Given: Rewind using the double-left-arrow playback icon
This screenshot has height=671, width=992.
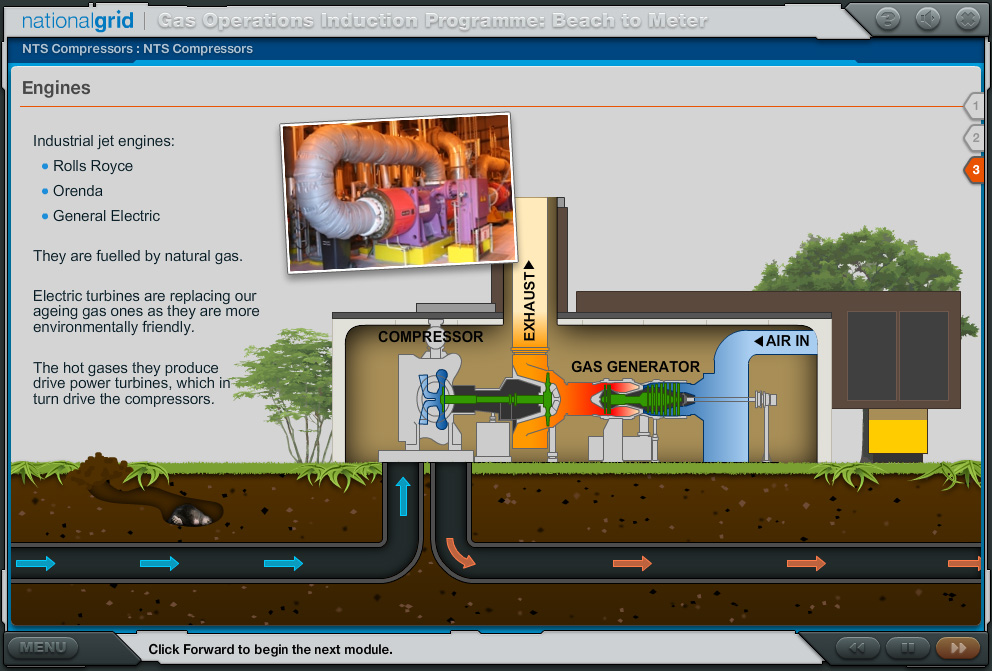Looking at the screenshot, I should point(860,648).
